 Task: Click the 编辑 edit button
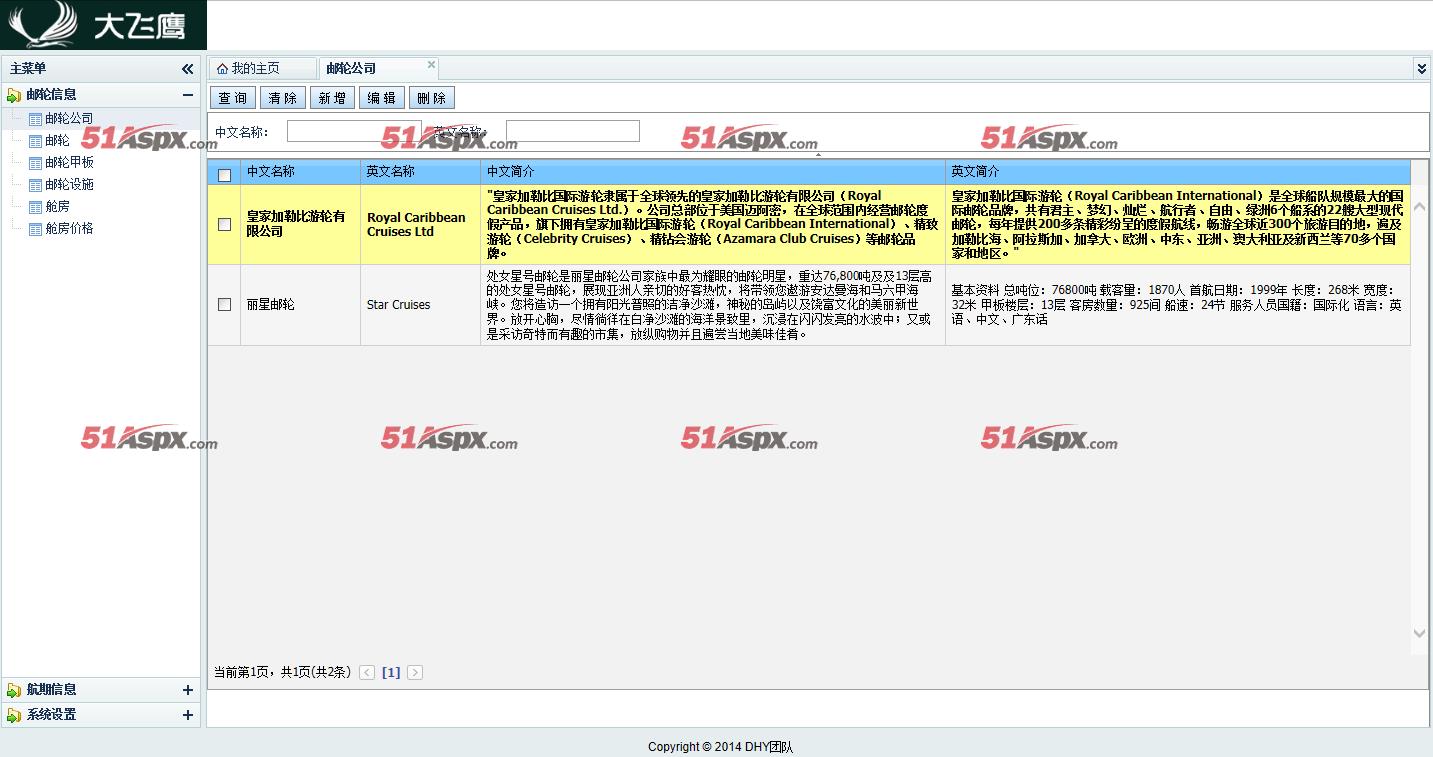pos(382,98)
